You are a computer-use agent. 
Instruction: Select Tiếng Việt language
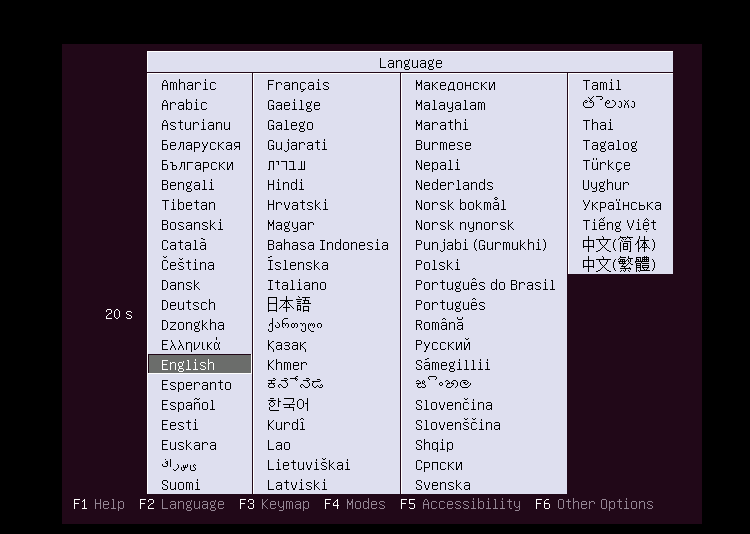point(619,225)
